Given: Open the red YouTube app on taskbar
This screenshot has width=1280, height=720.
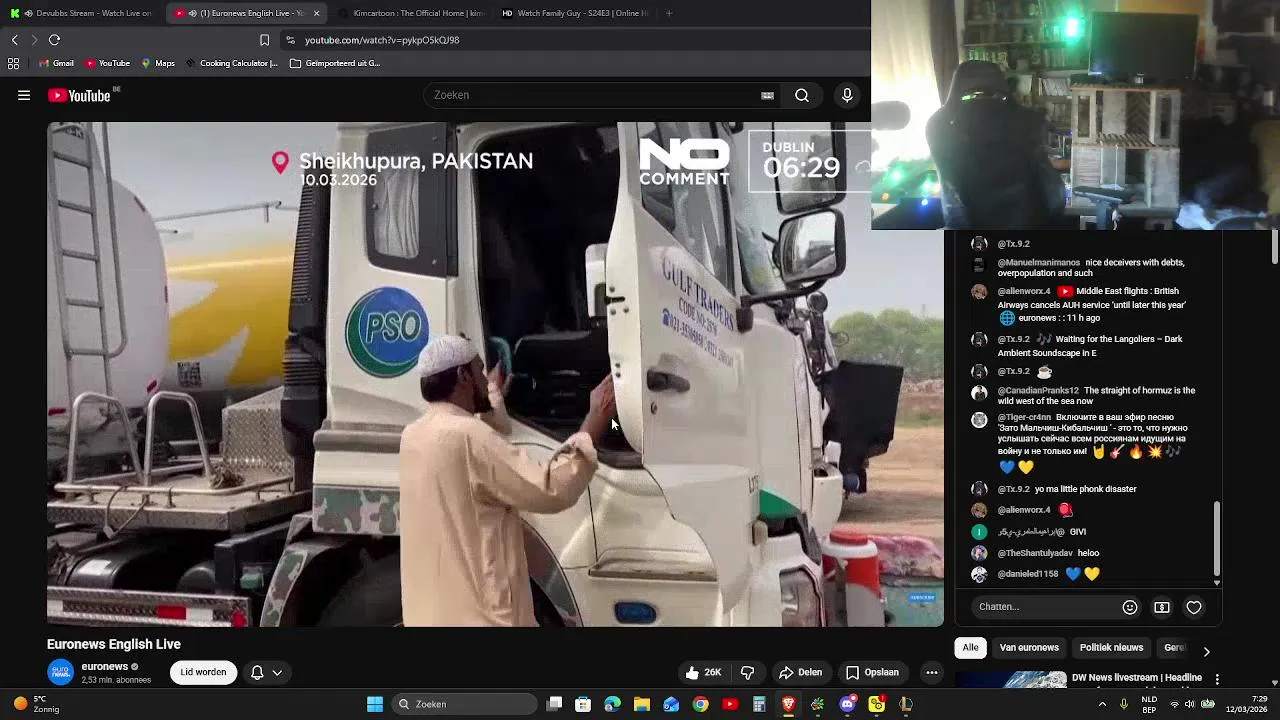Looking at the screenshot, I should pyautogui.click(x=730, y=704).
